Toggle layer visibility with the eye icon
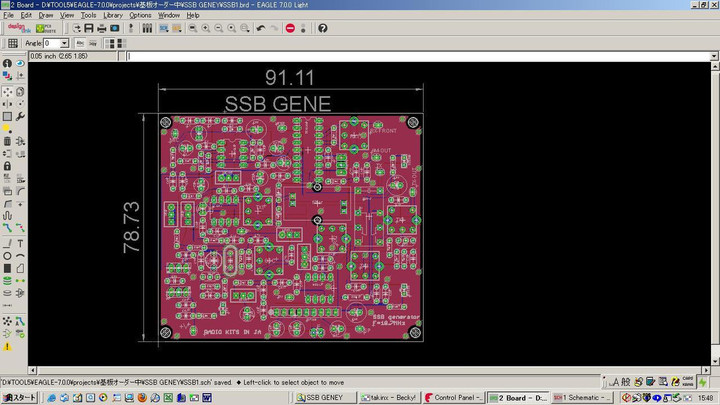This screenshot has height=405, width=720. (21, 63)
